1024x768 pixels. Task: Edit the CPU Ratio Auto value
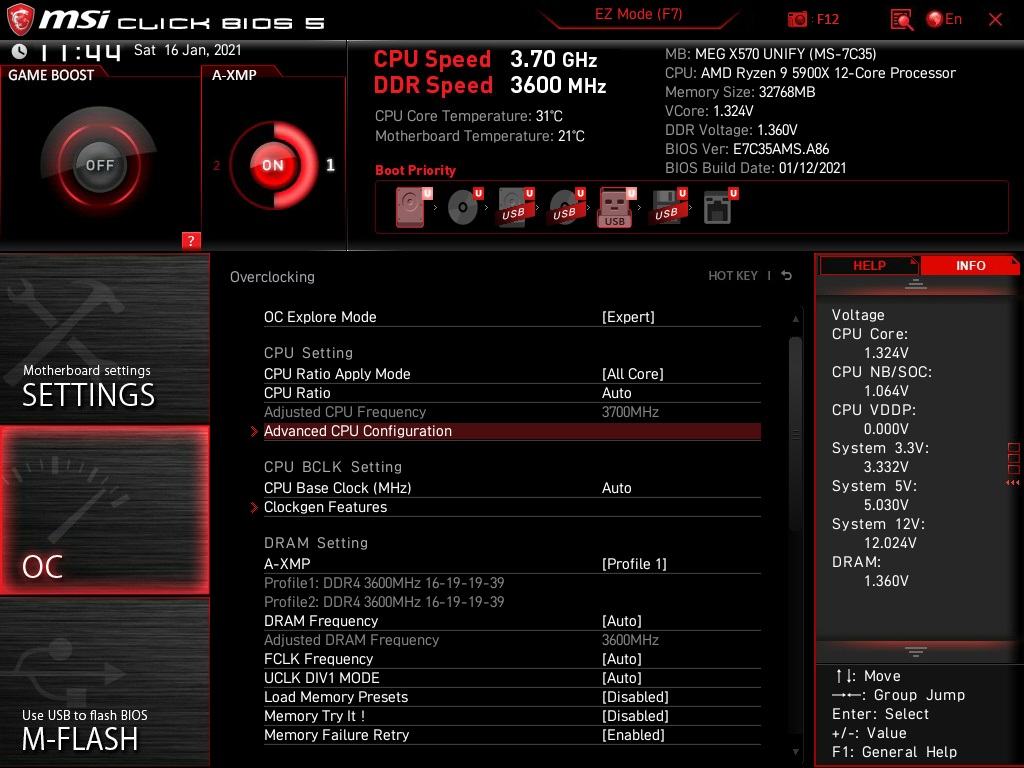point(512,392)
